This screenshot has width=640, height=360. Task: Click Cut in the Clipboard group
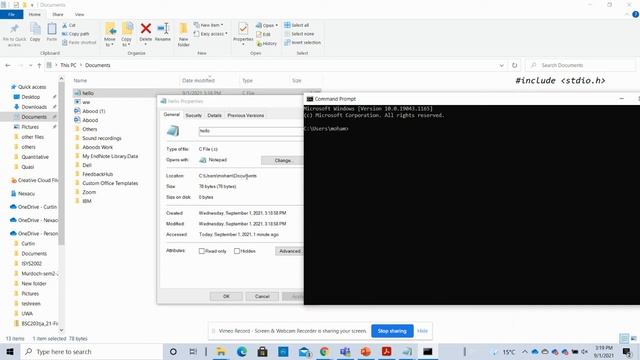click(x=69, y=25)
